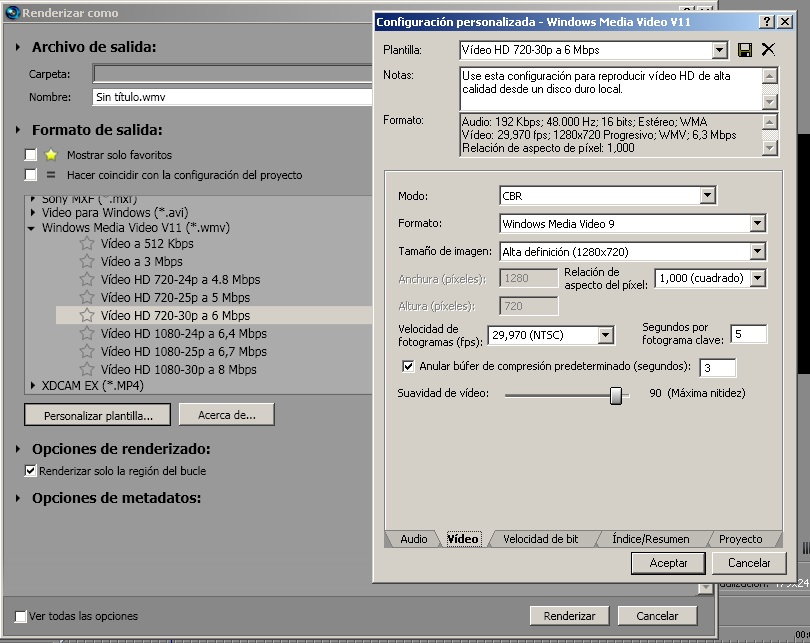Enable Mostrar solo favoritos checkbox
Viewport: 810px width, 643px height.
click(x=31, y=154)
